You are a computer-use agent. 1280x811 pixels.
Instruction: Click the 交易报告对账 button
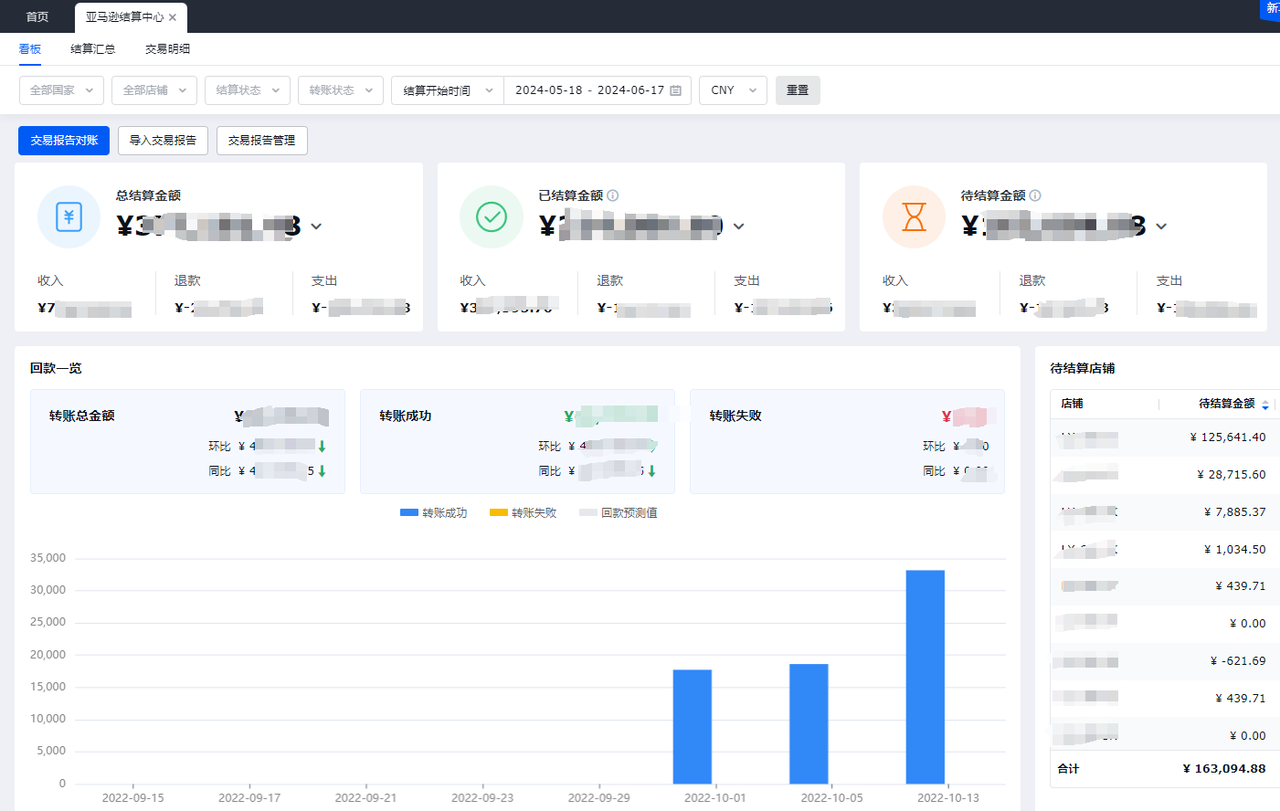(64, 140)
